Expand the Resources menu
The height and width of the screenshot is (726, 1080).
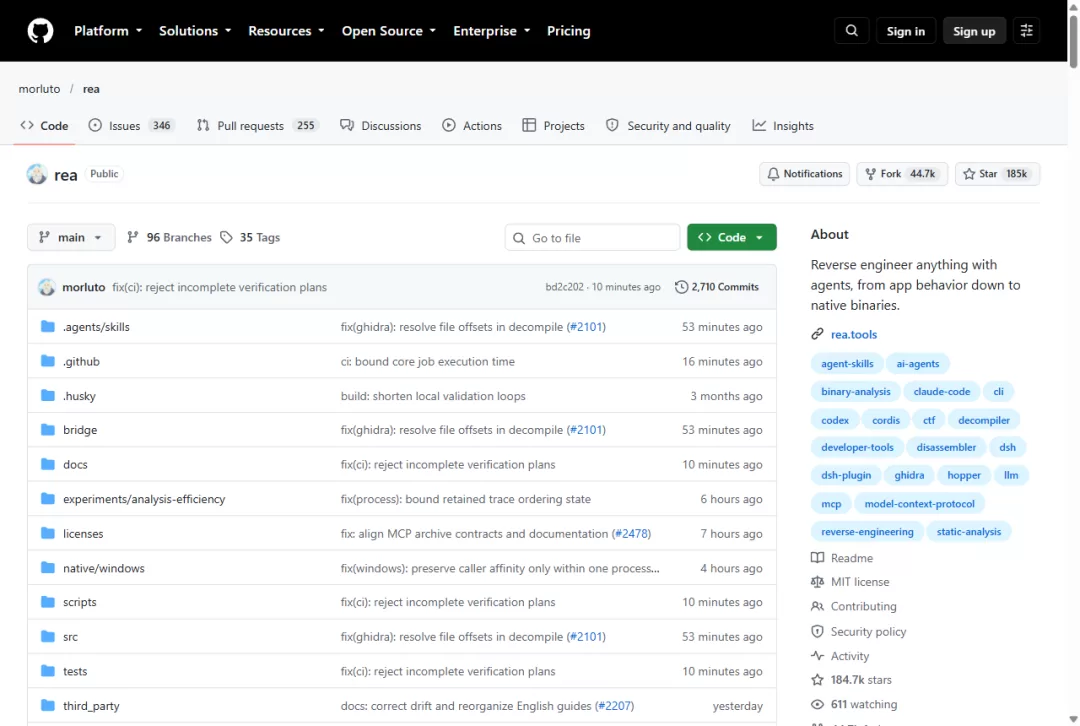[286, 31]
